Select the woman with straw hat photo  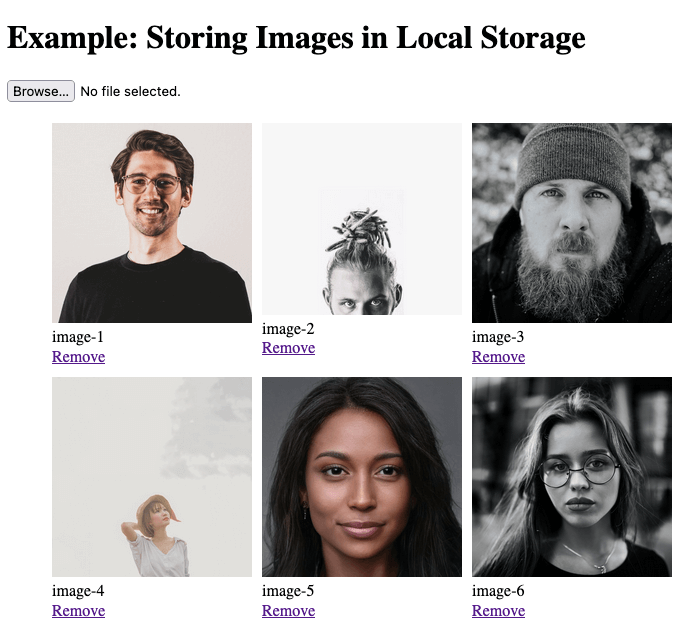tap(152, 477)
